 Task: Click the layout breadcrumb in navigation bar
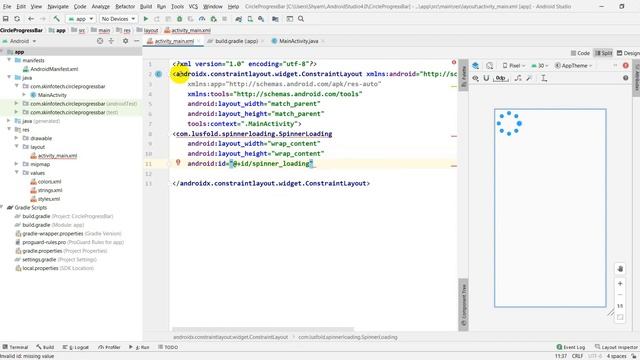[x=147, y=30]
